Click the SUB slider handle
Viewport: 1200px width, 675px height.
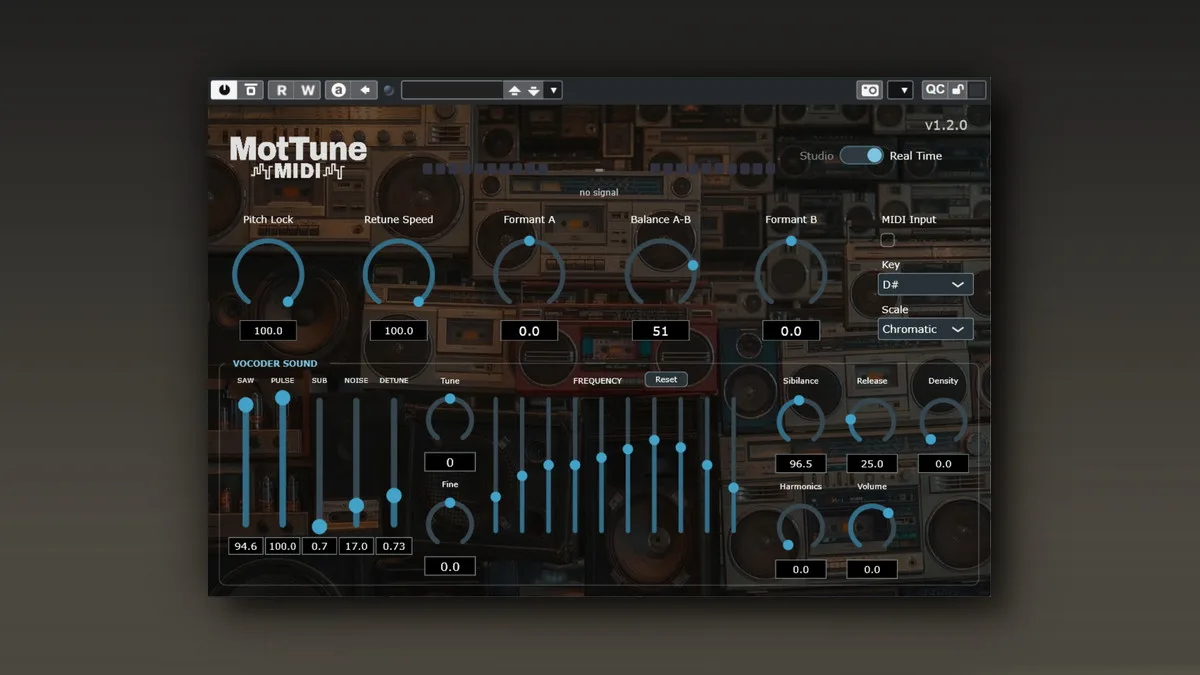[319, 527]
